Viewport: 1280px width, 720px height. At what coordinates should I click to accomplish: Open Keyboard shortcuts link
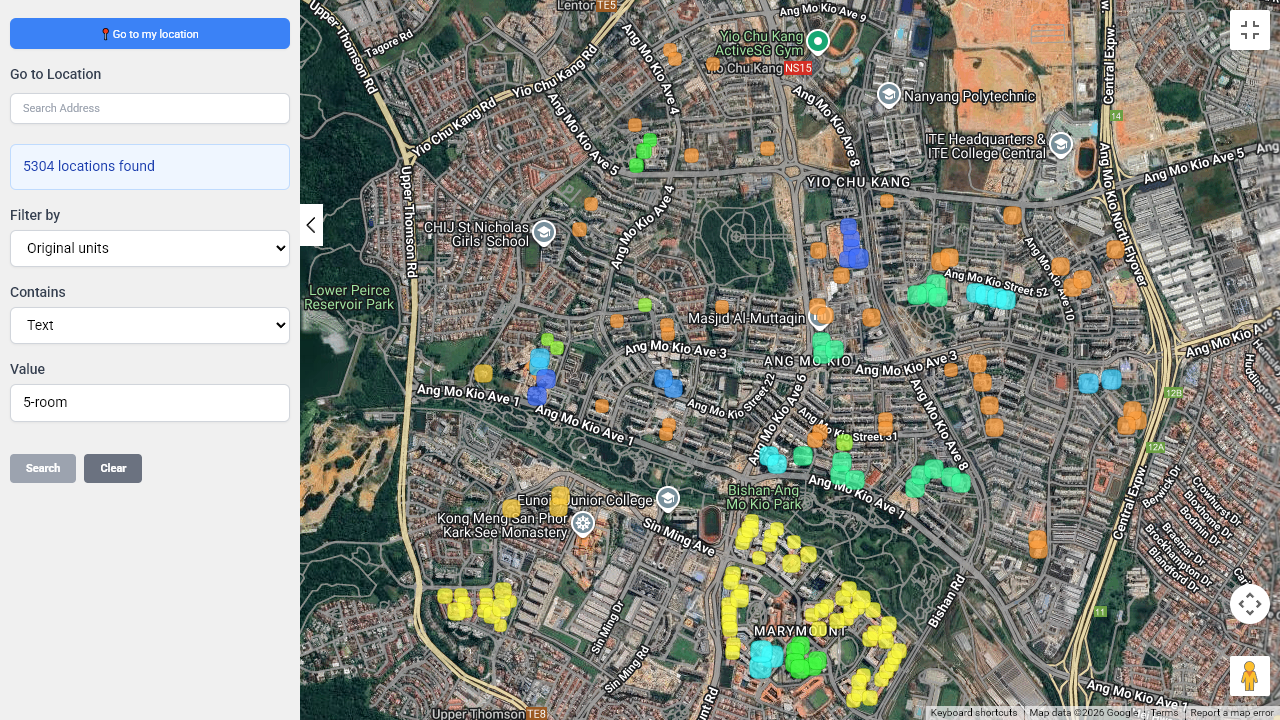973,713
